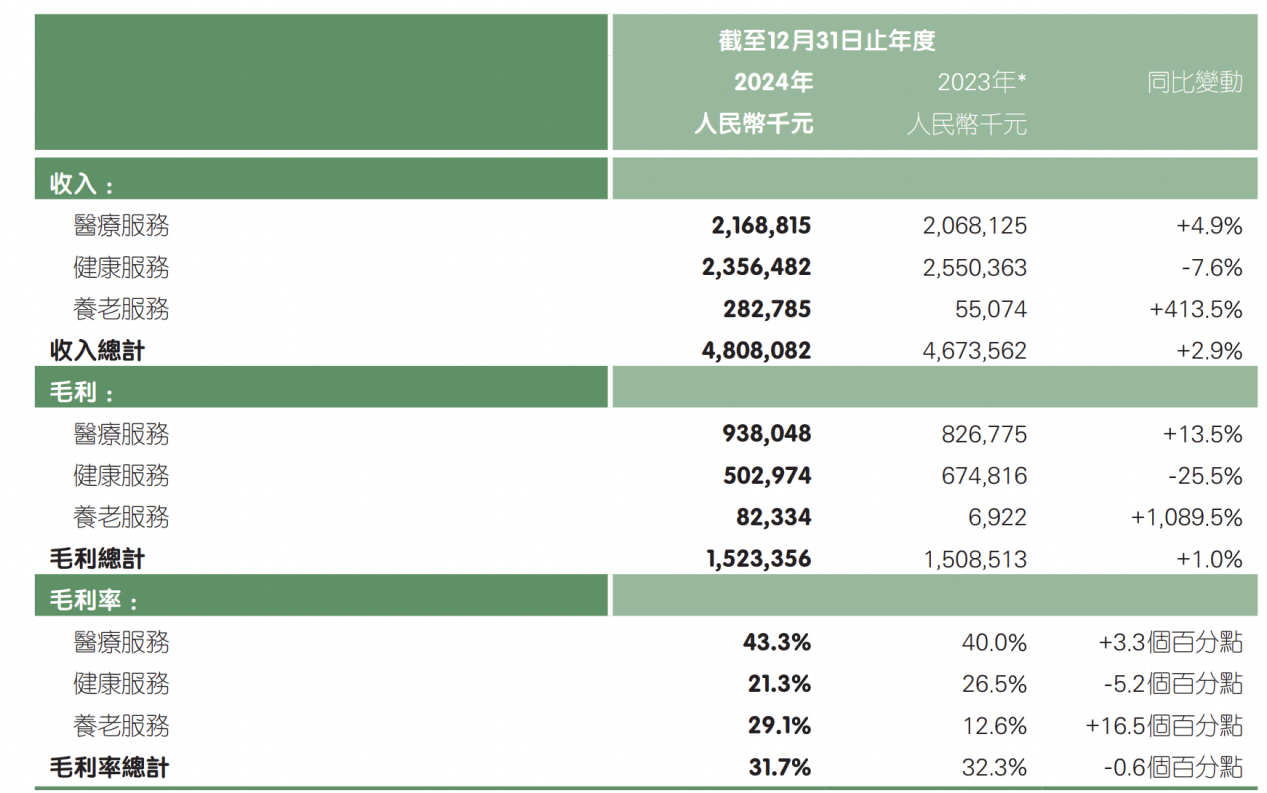This screenshot has width=1267, height=793.
Task: Click the +413.5% elderly care revenue change
Action: point(1196,309)
